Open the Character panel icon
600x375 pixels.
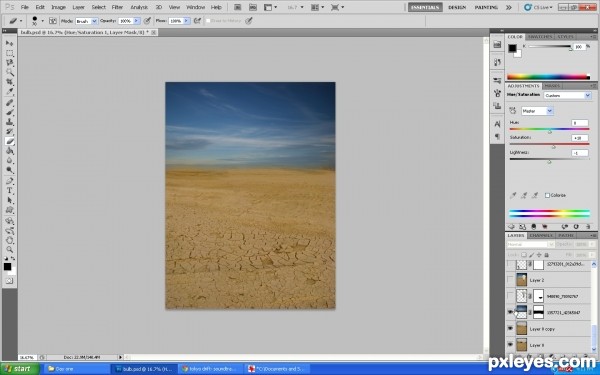pyautogui.click(x=497, y=124)
